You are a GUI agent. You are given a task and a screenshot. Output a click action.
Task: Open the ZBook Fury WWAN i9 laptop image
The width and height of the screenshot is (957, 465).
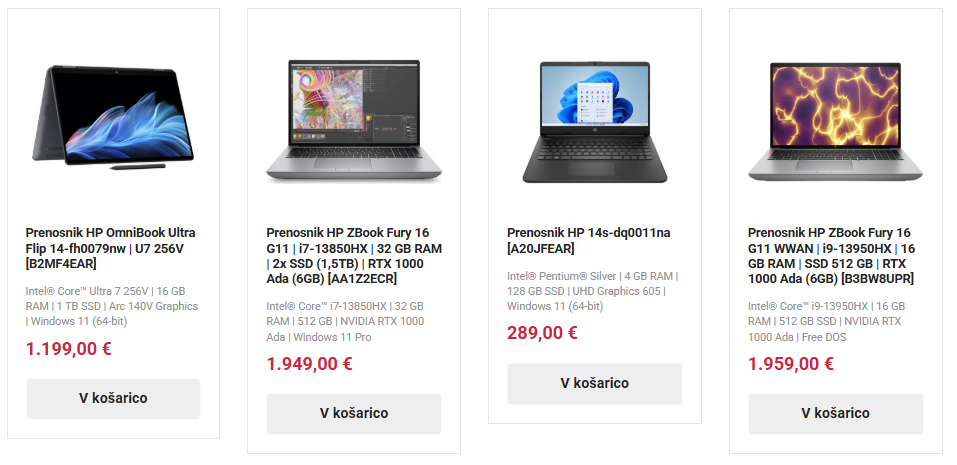coord(836,121)
